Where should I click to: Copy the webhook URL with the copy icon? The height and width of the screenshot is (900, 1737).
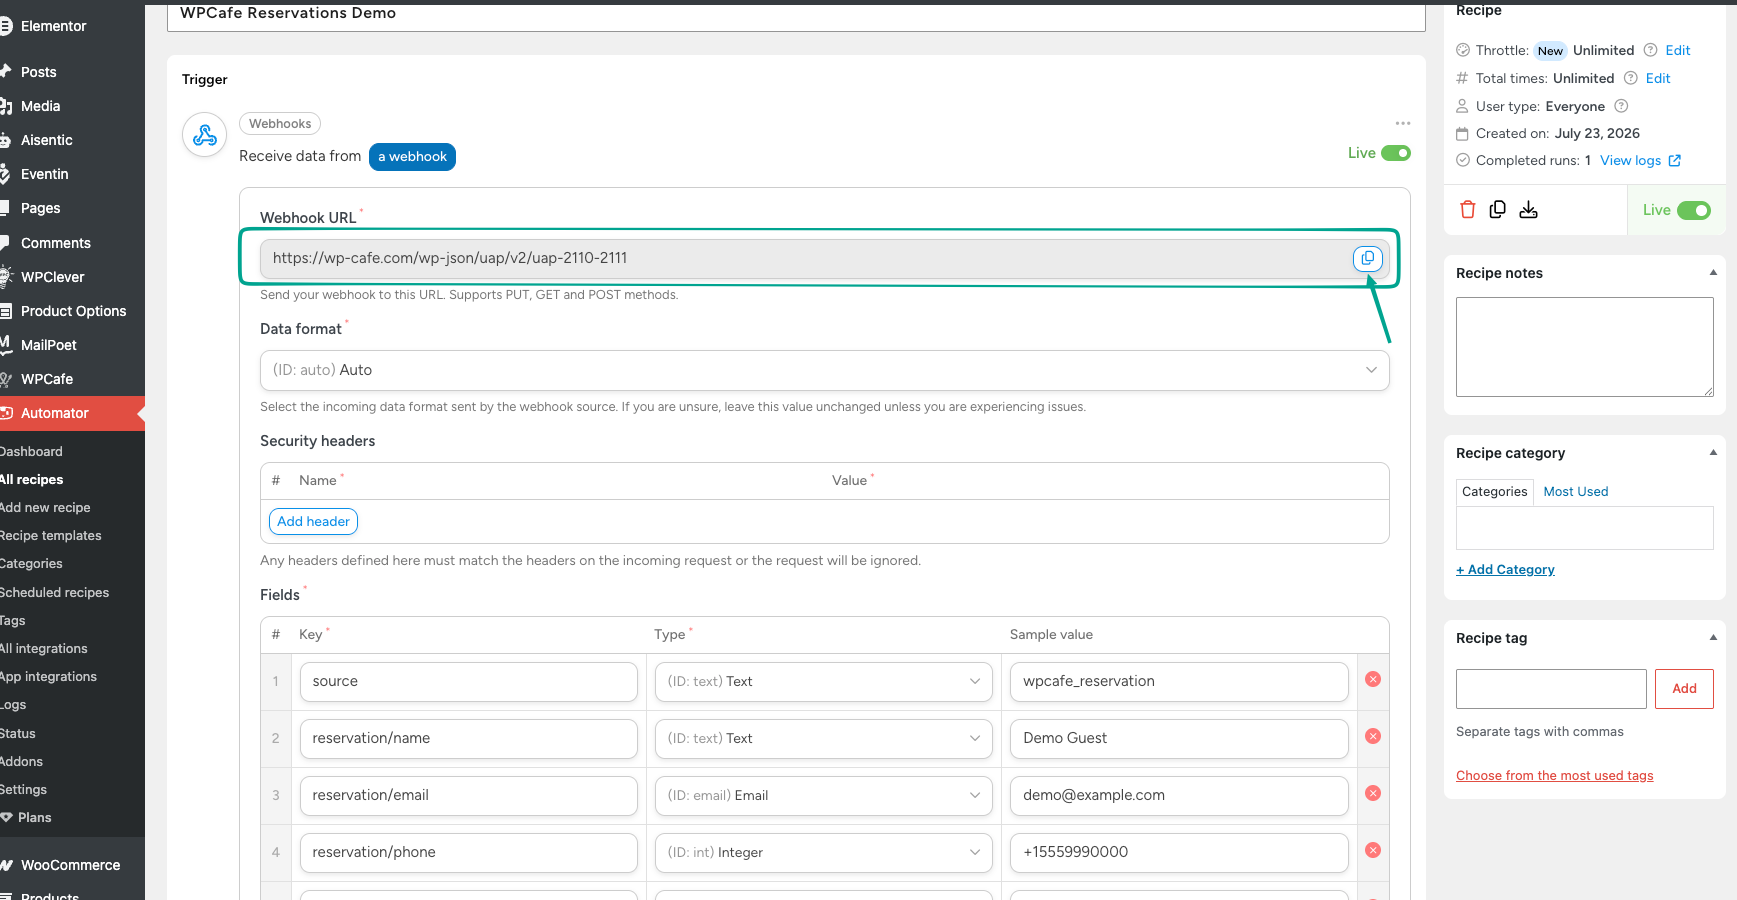[x=1367, y=258]
